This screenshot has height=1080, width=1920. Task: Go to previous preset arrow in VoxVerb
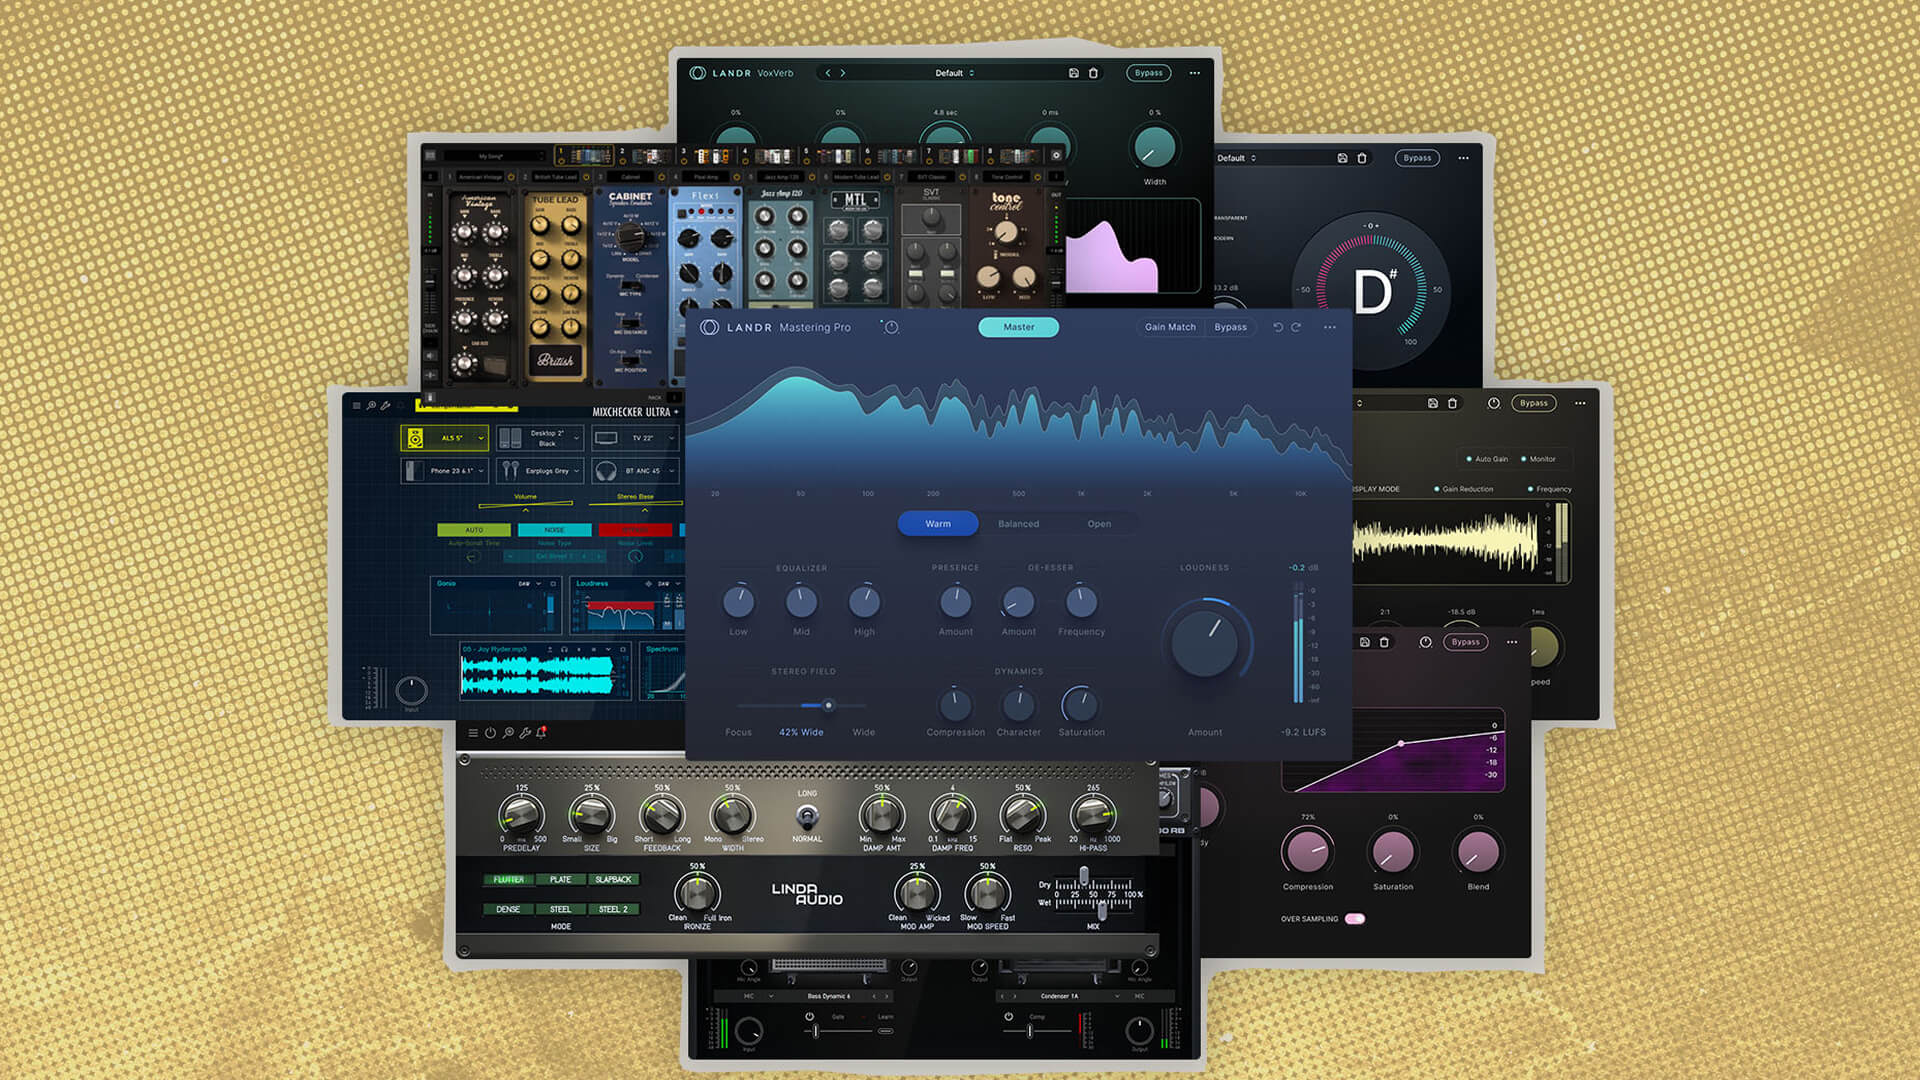827,73
